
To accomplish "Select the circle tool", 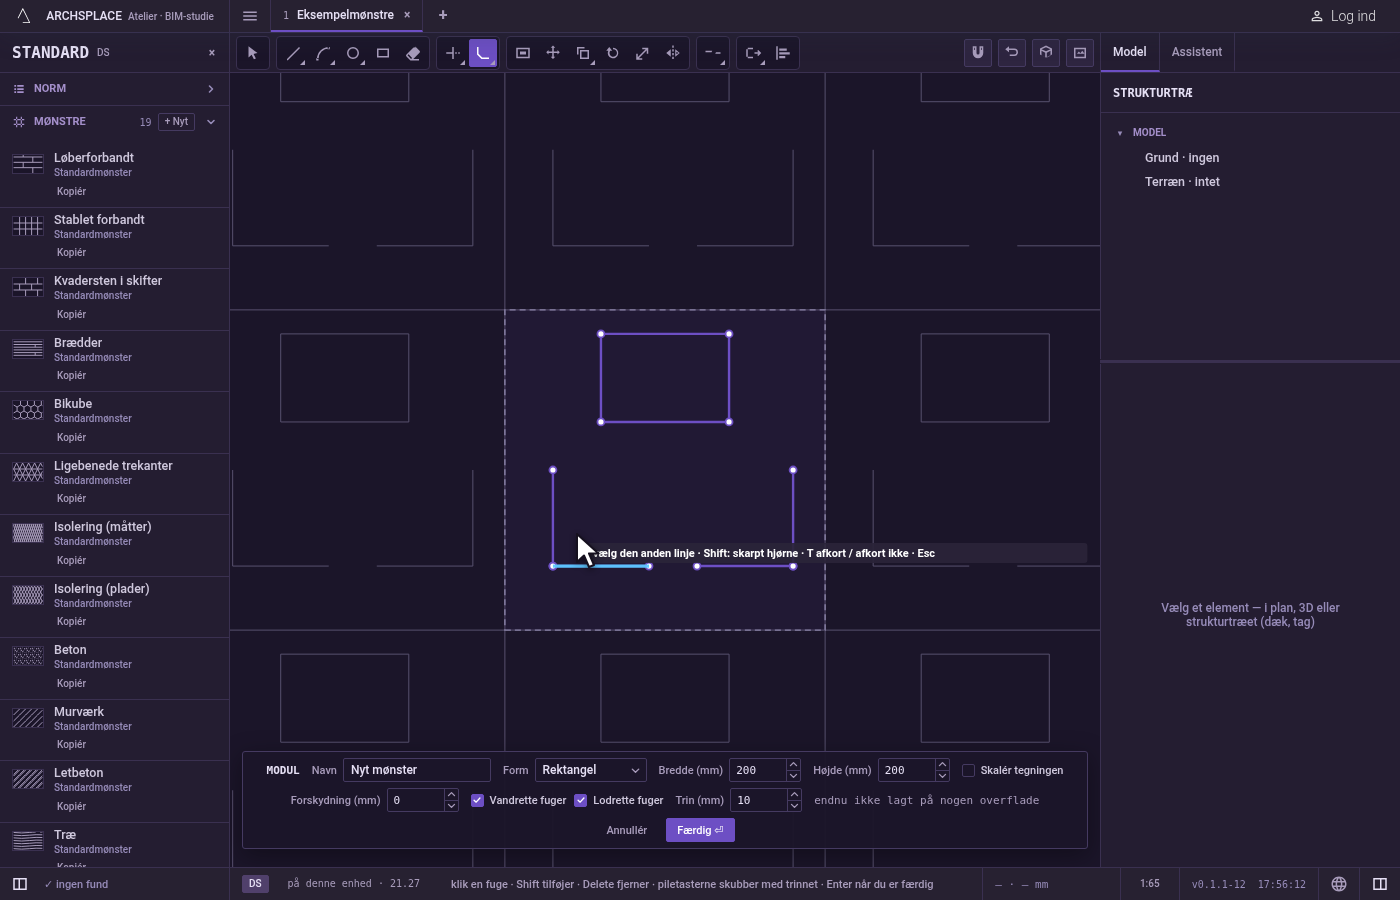I will 353,53.
